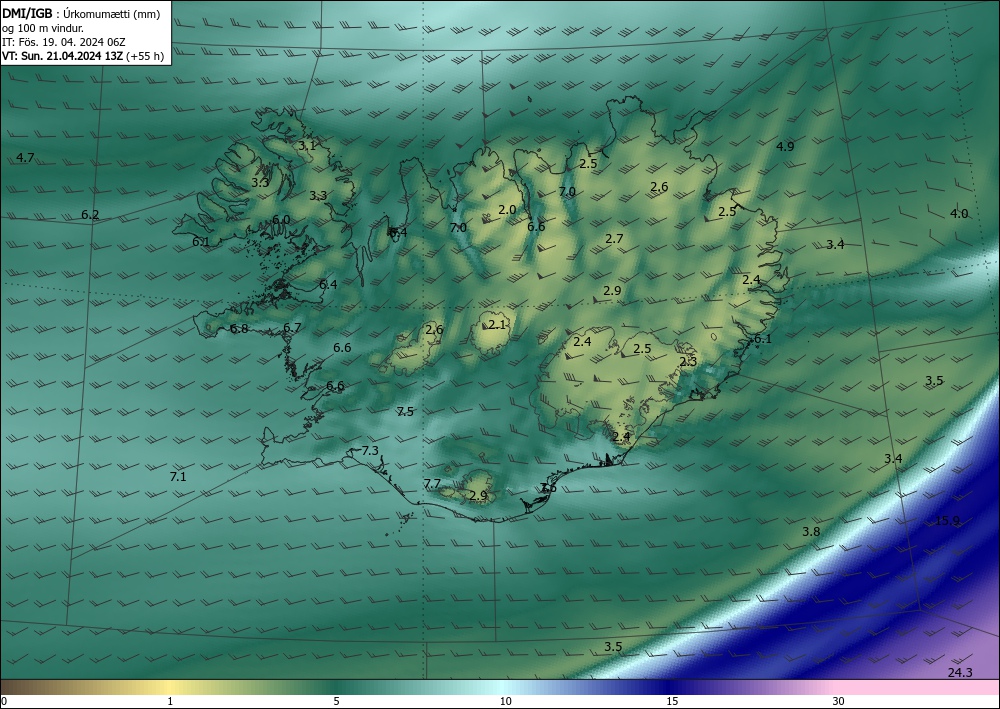This screenshot has height=709, width=1000.
Task: Click the 6.8 value on the map
Action: pos(239,329)
